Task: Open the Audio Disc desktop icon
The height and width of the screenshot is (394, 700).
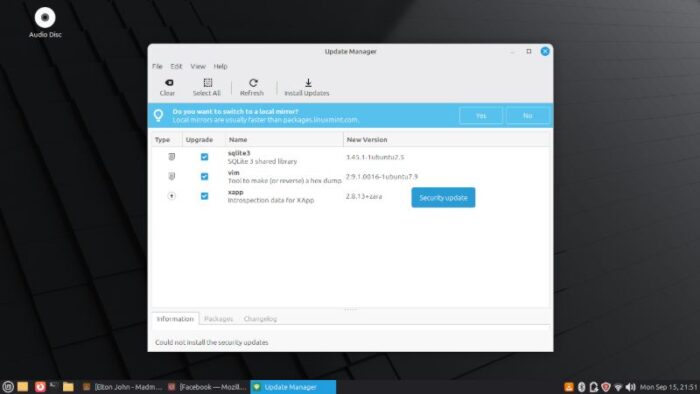Action: click(x=45, y=22)
